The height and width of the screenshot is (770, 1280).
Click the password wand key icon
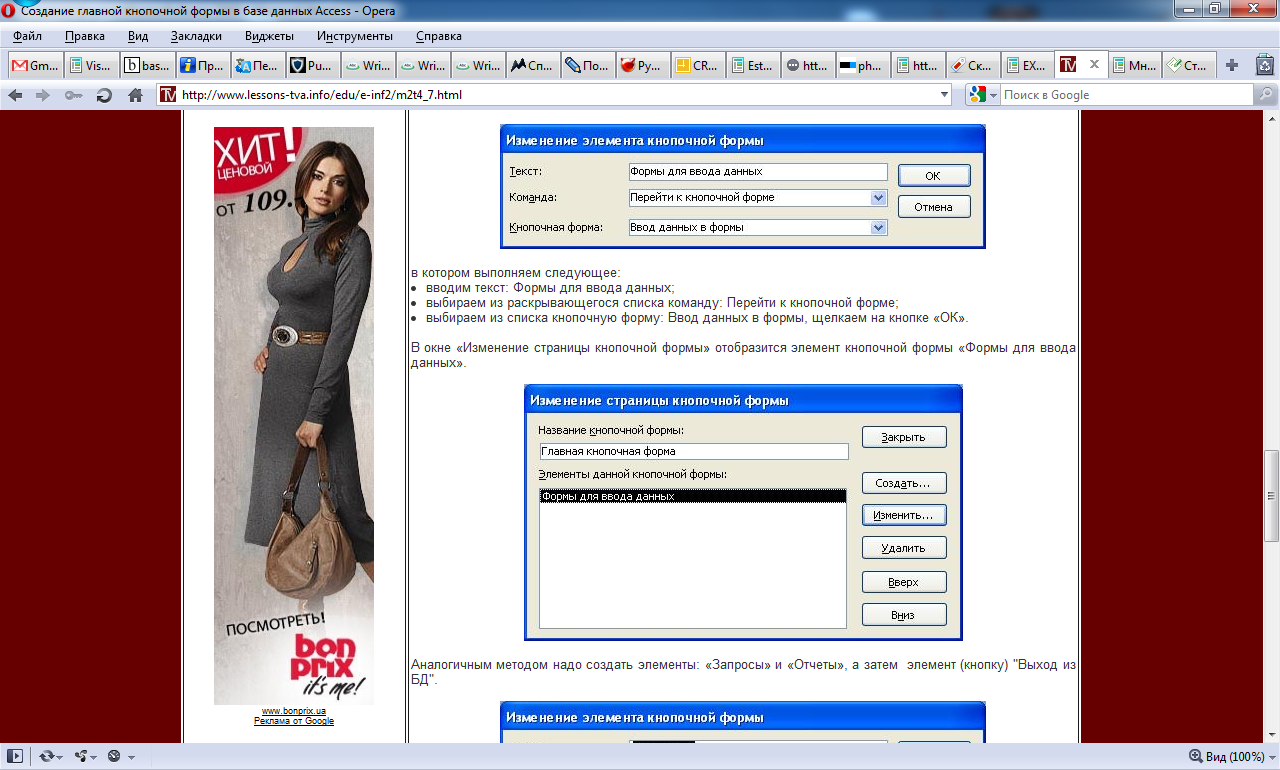point(73,95)
